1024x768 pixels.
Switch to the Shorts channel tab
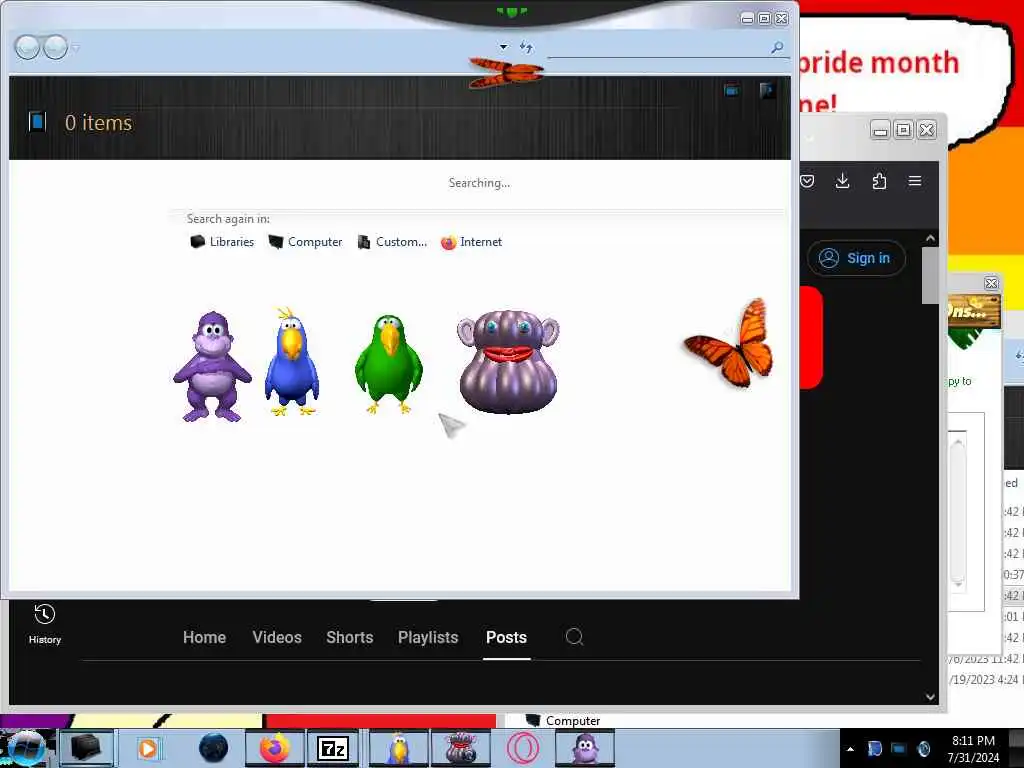pyautogui.click(x=349, y=637)
